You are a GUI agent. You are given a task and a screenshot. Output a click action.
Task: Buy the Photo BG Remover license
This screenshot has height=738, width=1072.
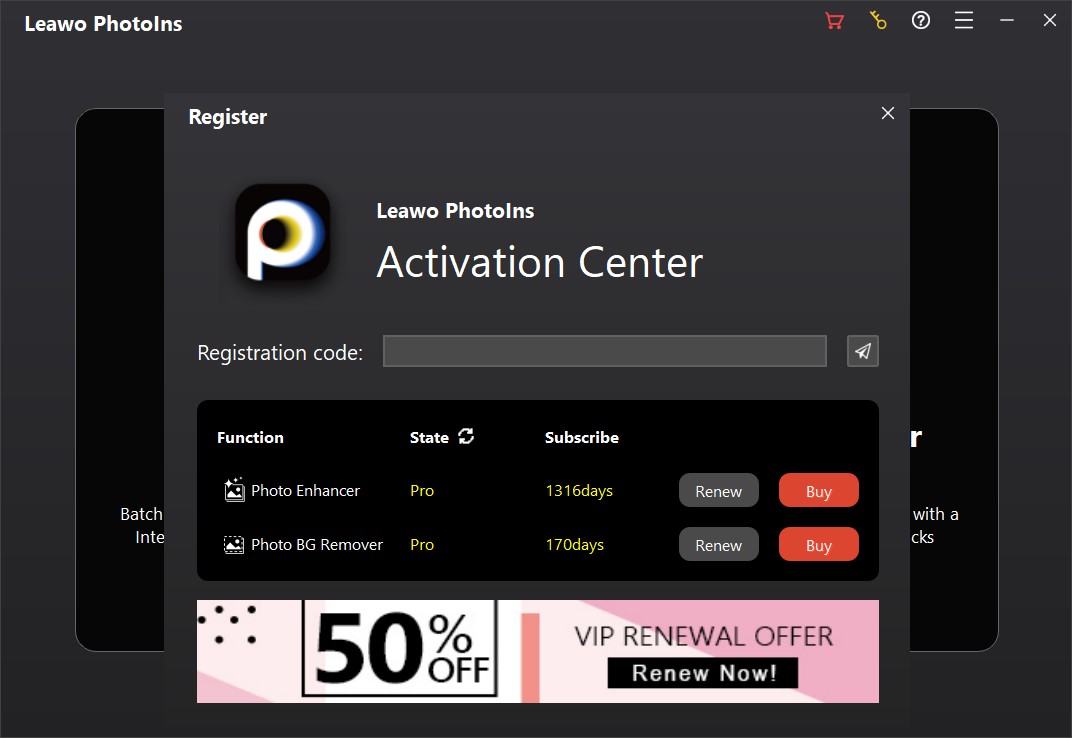tap(818, 545)
